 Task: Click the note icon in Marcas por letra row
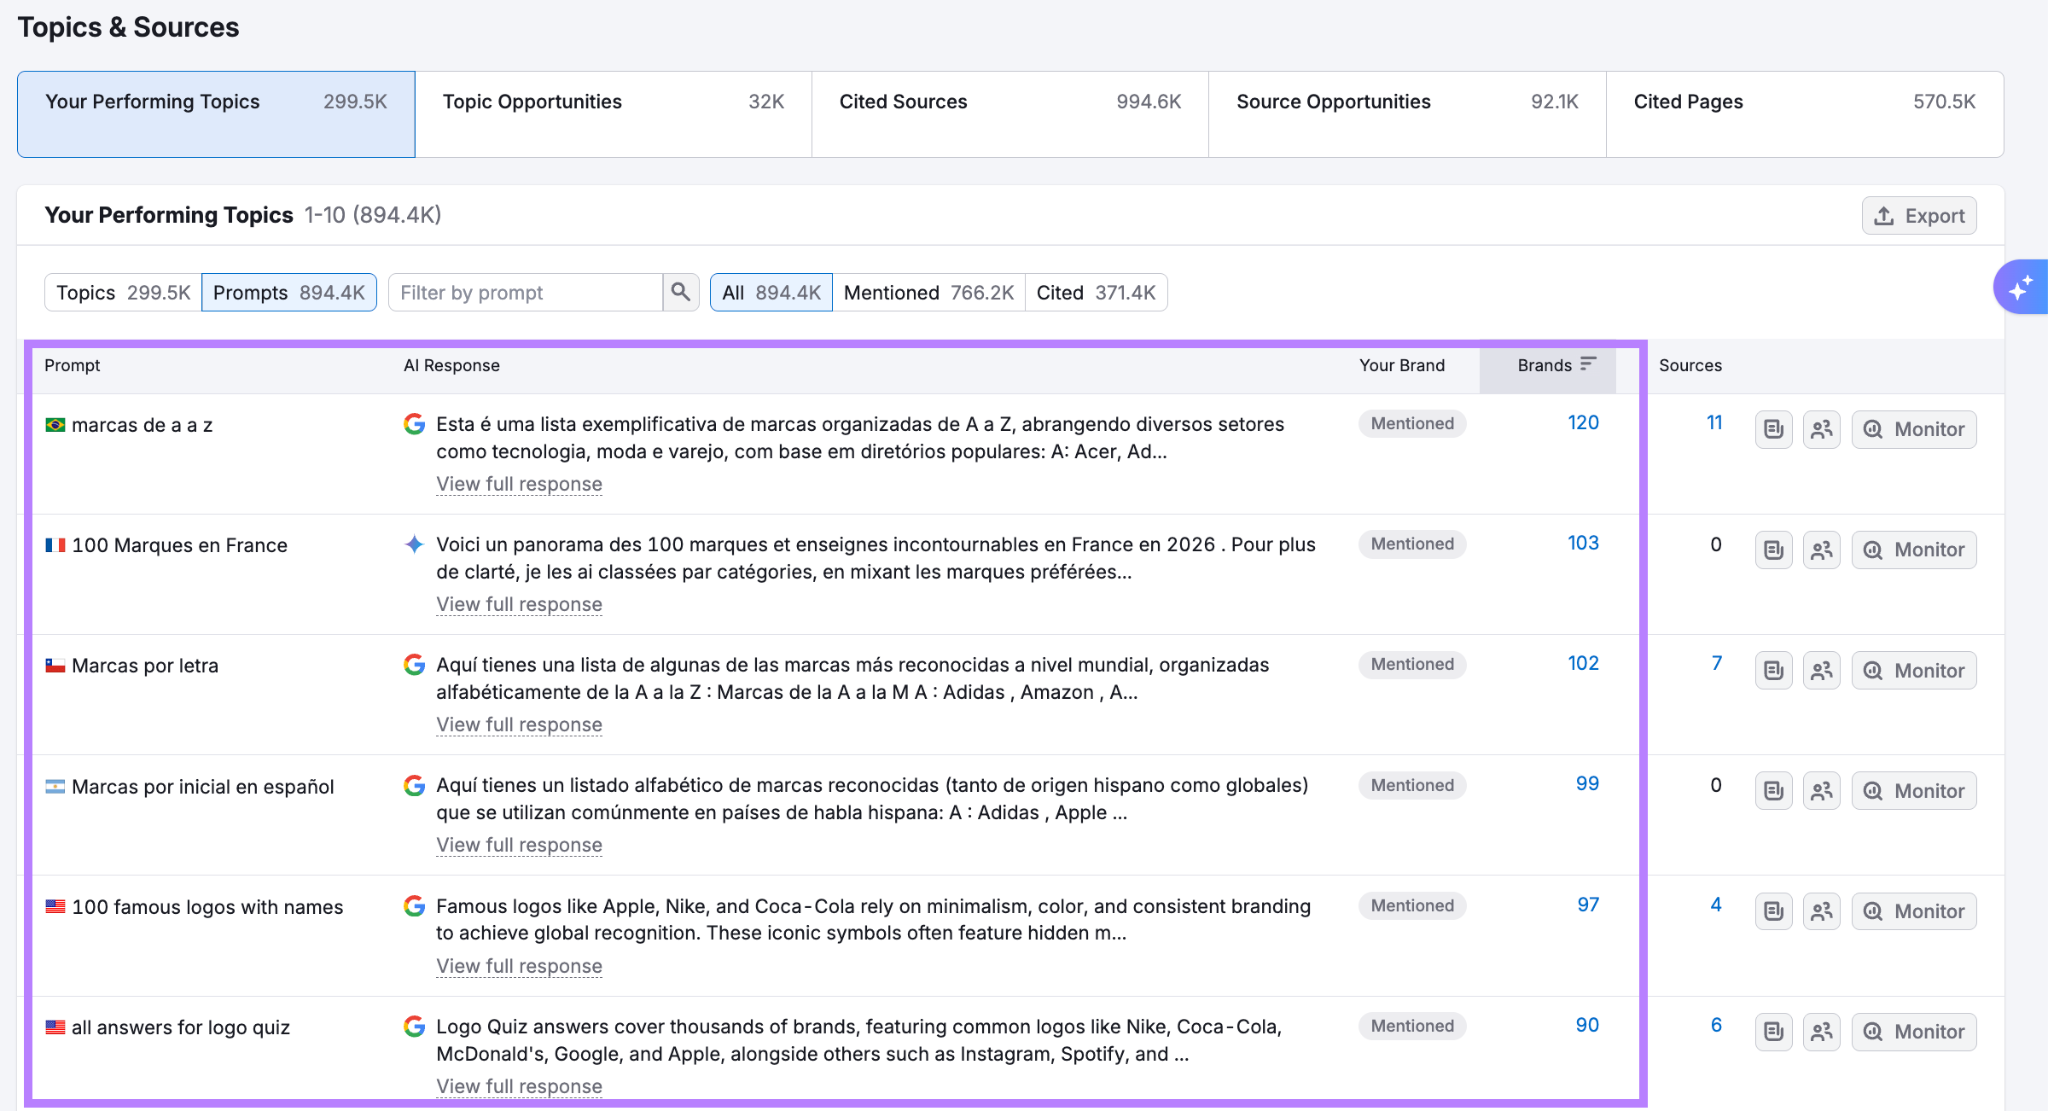[x=1774, y=670]
